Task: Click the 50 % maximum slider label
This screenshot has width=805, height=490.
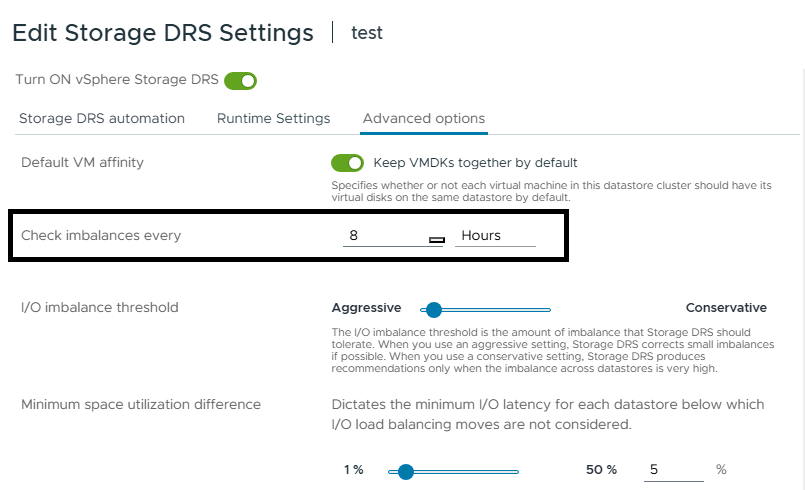Action: point(601,470)
